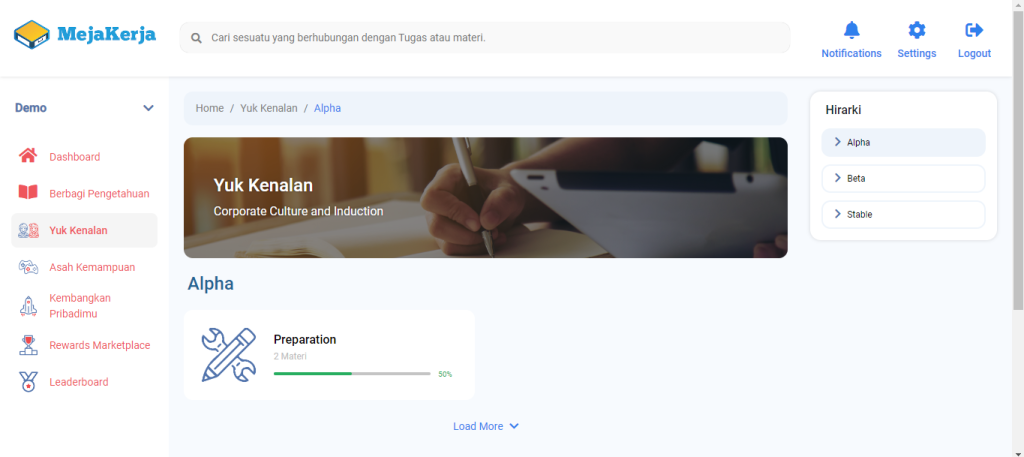Click the search magnifier icon
The image size is (1024, 457).
(x=196, y=38)
